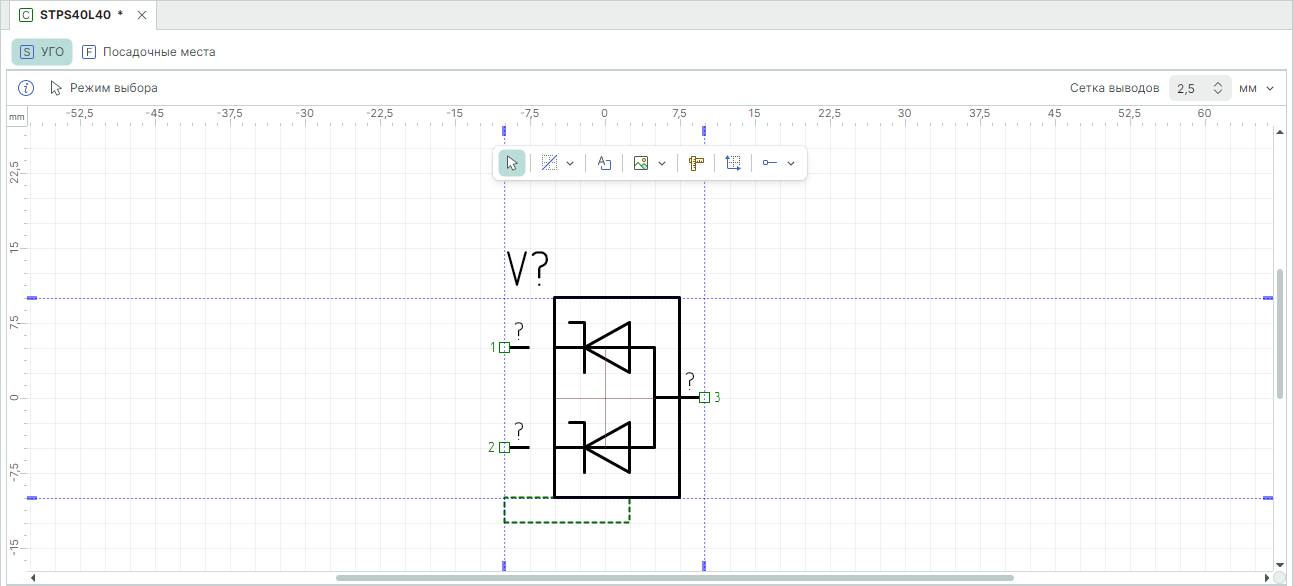Choose the text label tool
Screen dimensions: 1293x586
click(x=604, y=163)
